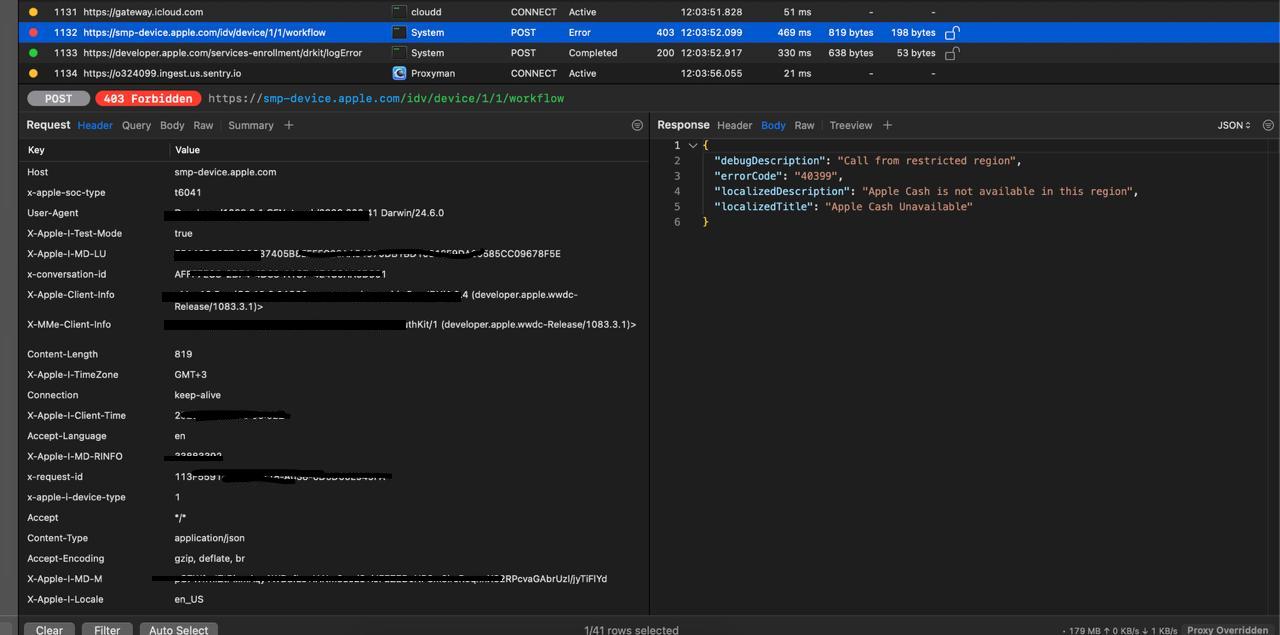1280x635 pixels.
Task: Click the Key column header
Action: (x=36, y=150)
